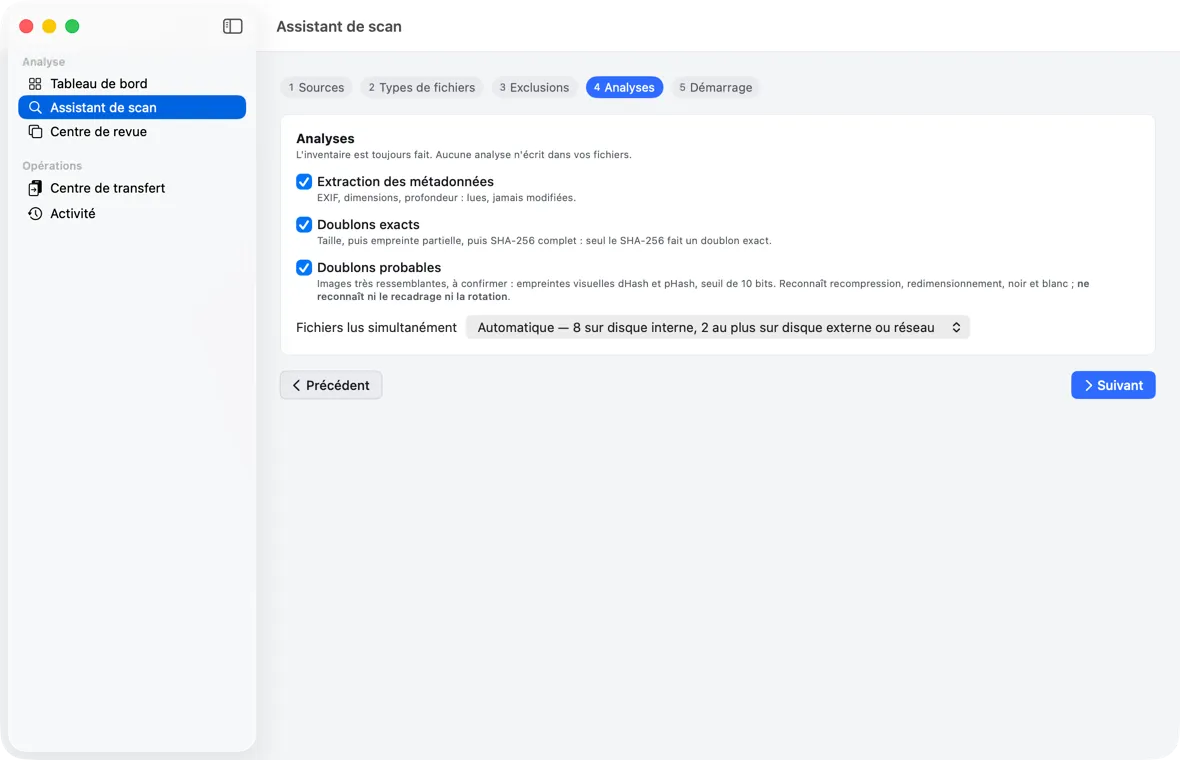This screenshot has width=1180, height=760.
Task: Click the Suivant button
Action: (x=1113, y=385)
